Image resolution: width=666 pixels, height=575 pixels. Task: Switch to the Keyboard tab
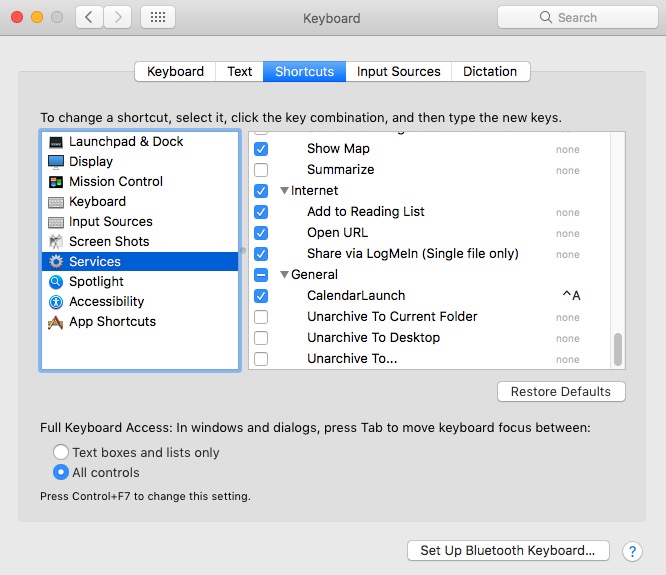[x=175, y=71]
